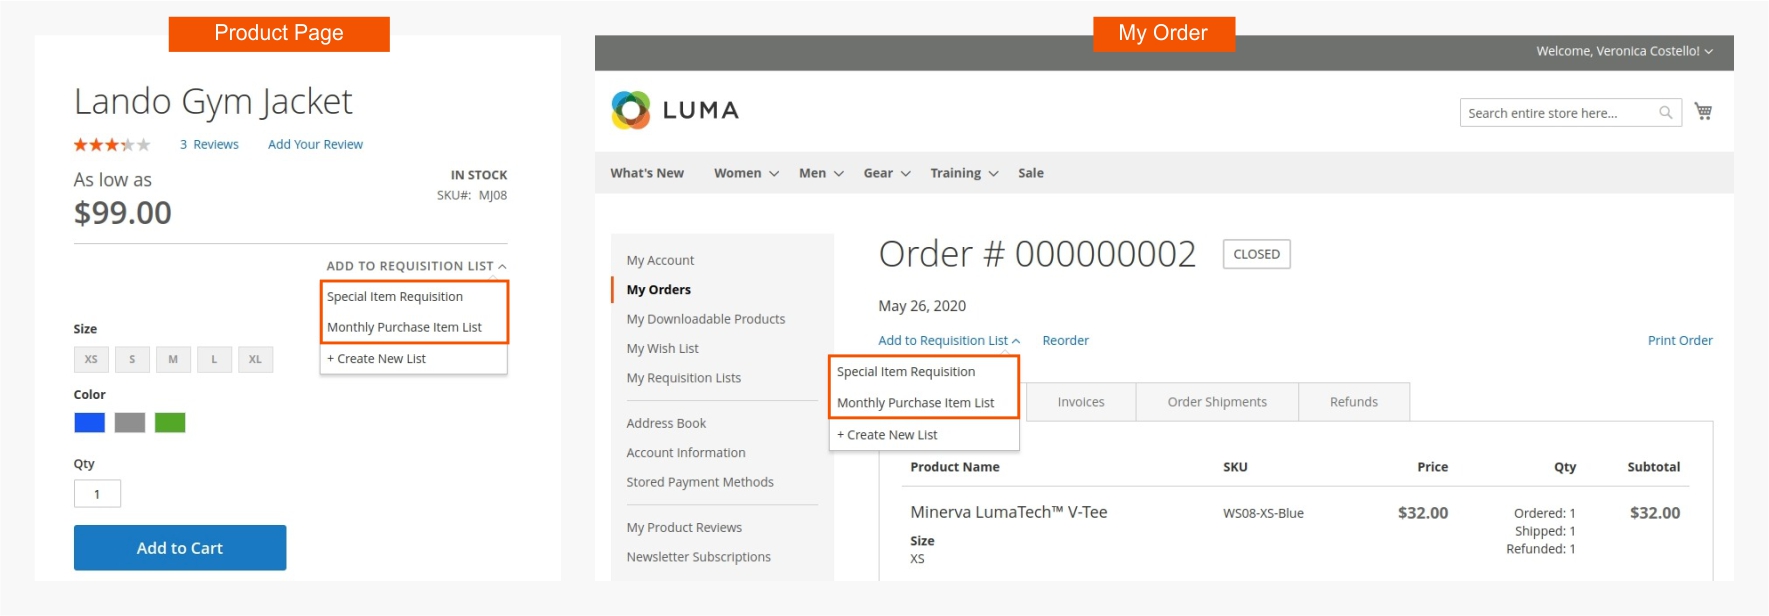Open the shopping cart icon
Screen dimensions: 1769x616
(x=1703, y=111)
